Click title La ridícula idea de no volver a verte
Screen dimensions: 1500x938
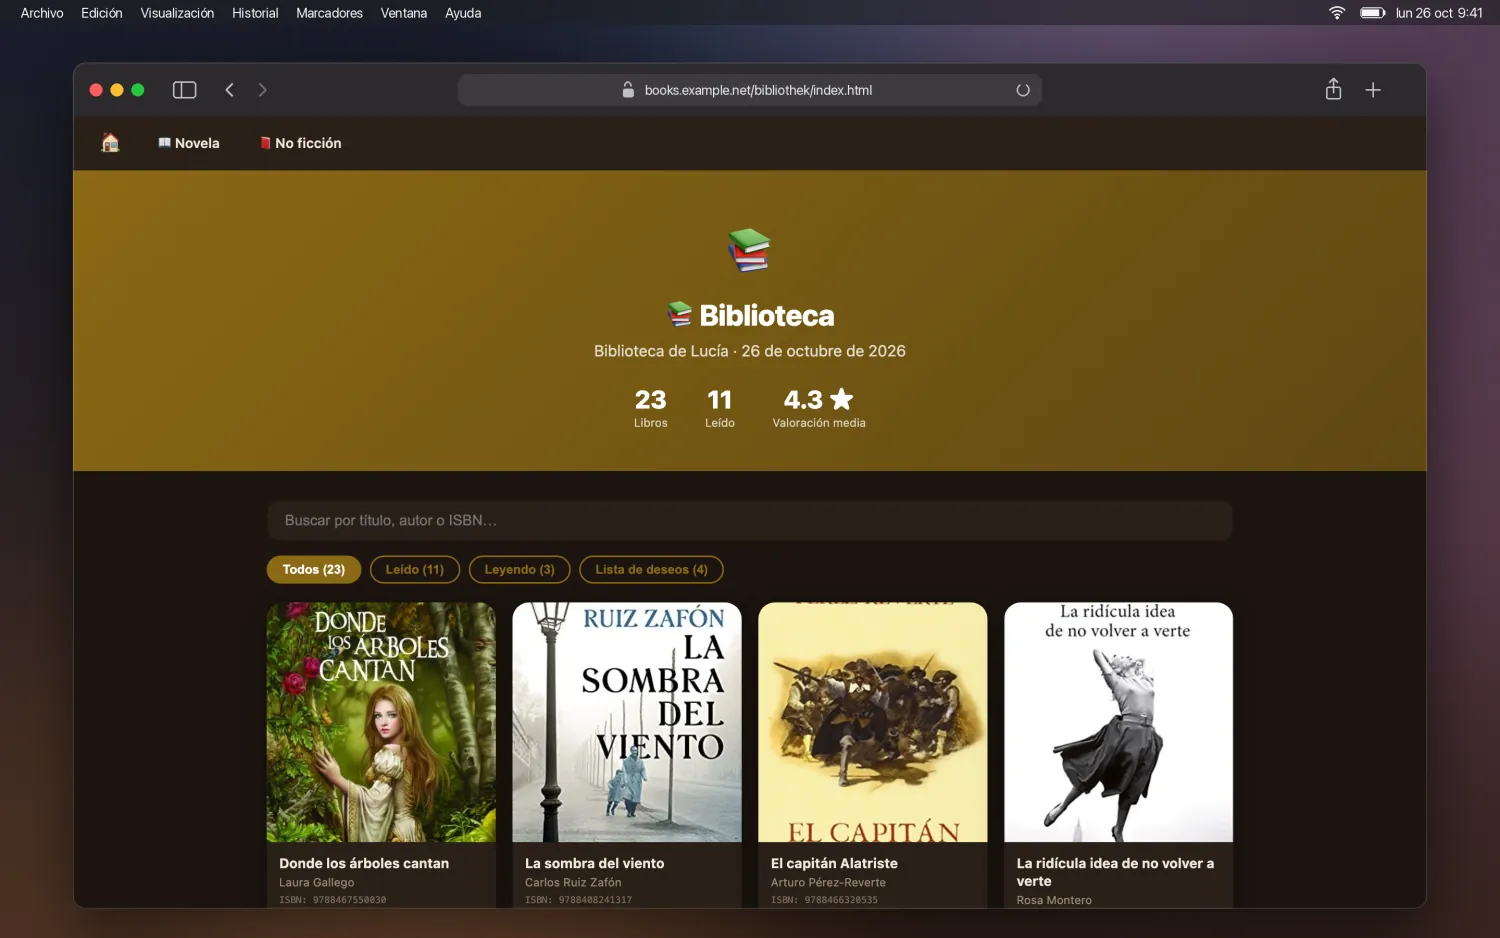point(1115,872)
